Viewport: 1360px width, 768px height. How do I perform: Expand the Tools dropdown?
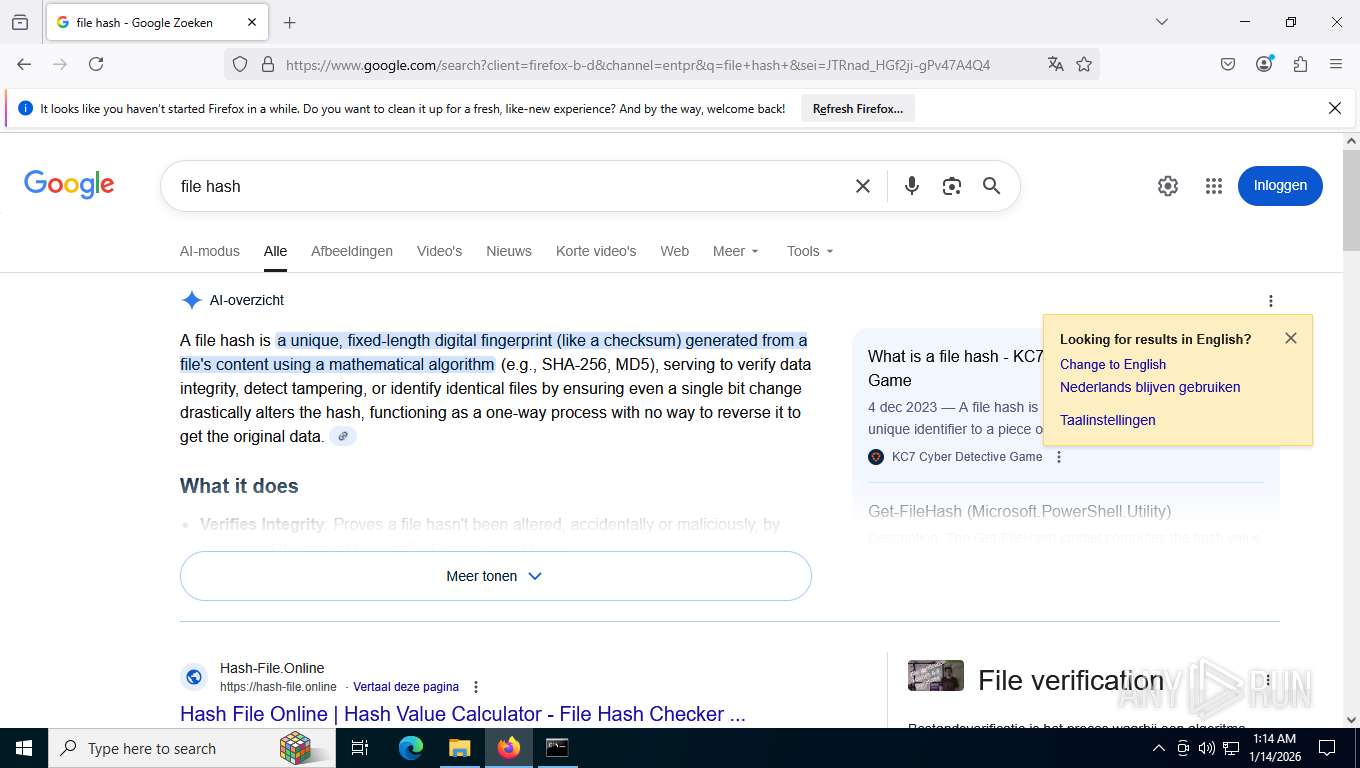(810, 251)
